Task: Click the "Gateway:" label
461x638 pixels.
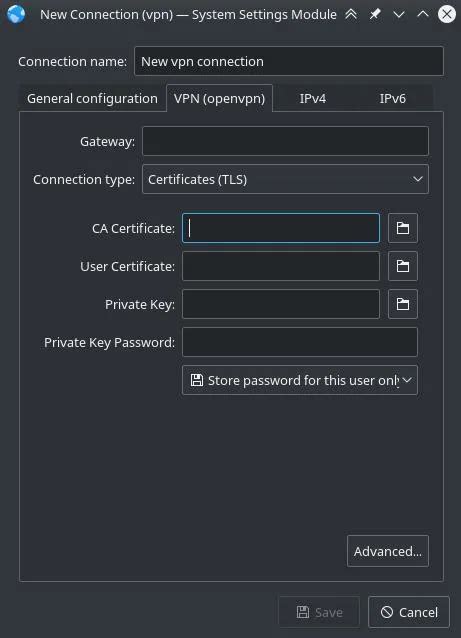Action: click(107, 142)
